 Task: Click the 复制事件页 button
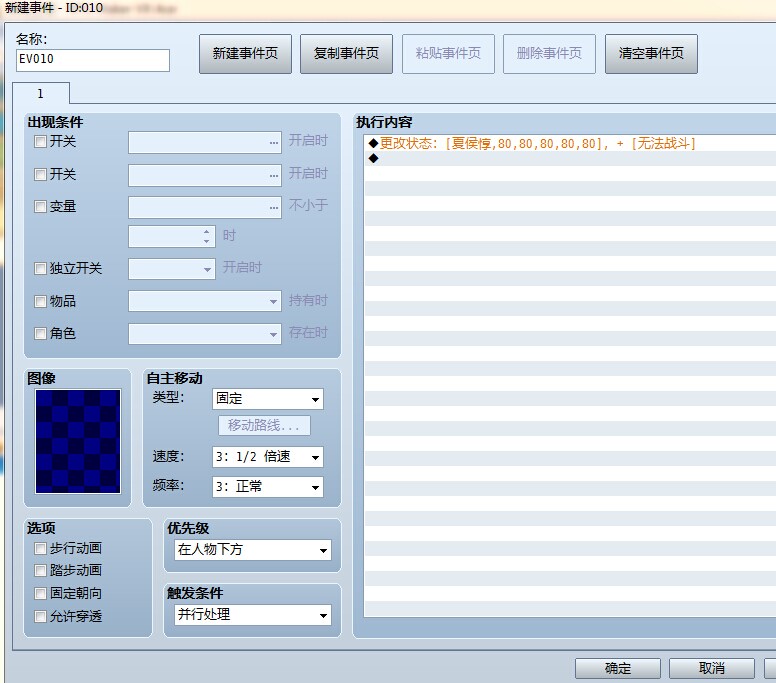click(346, 53)
